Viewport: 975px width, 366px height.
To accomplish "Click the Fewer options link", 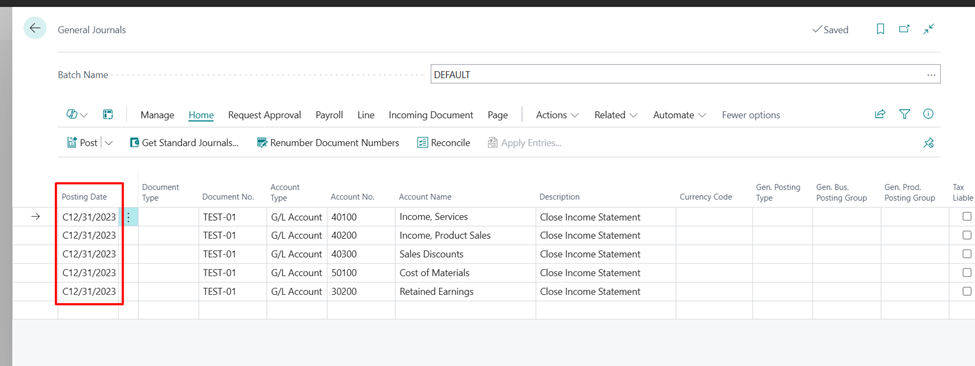I will [x=751, y=115].
